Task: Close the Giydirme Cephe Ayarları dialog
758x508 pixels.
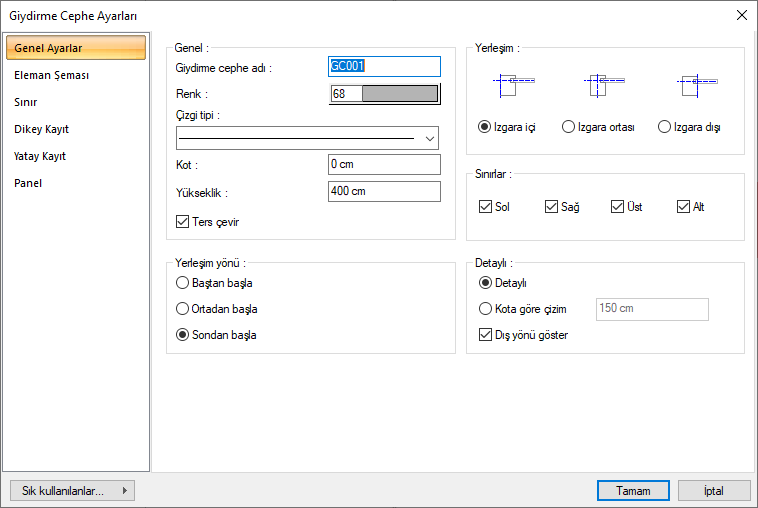Action: [741, 15]
